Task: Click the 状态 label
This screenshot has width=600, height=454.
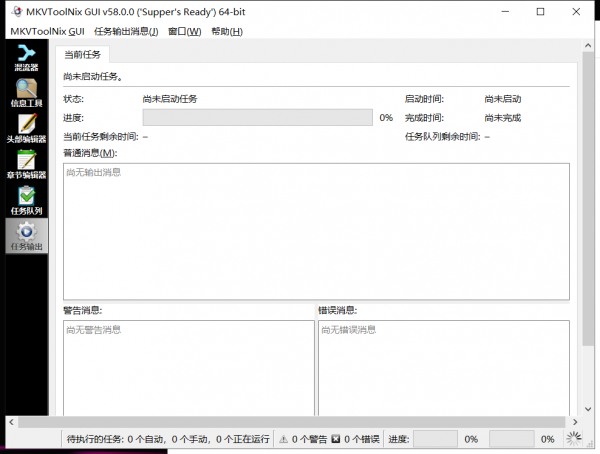Action: click(73, 99)
